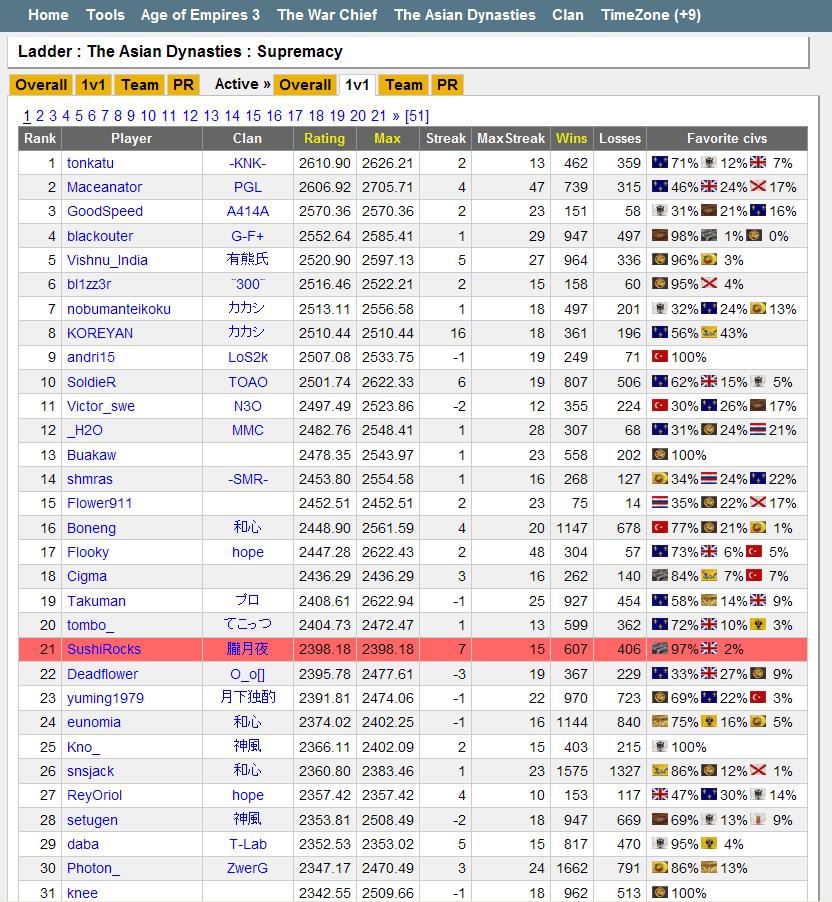Sort table by Wins column
Viewport: 832px width, 902px height.
[x=571, y=139]
